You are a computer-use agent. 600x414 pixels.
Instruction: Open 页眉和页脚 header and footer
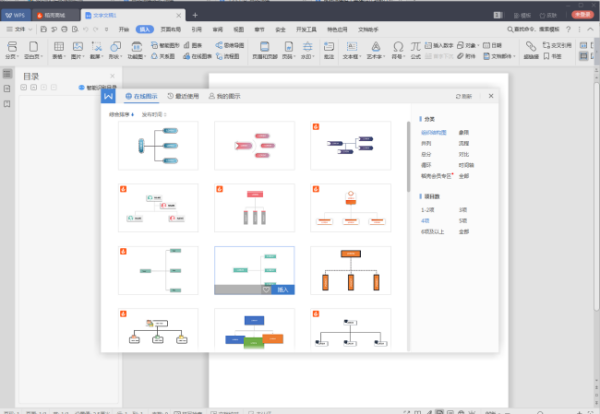(x=264, y=50)
